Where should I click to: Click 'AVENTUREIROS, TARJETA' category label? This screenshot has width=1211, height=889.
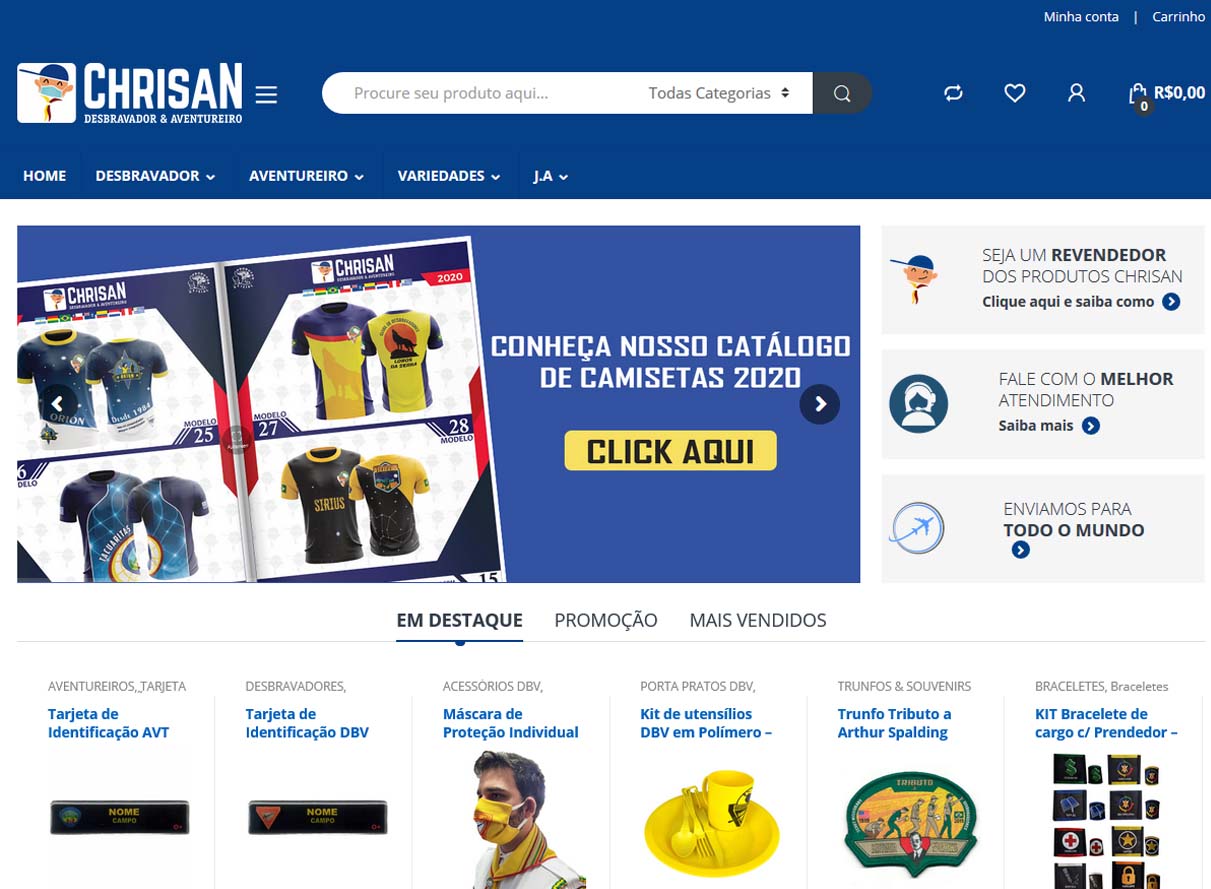point(117,686)
